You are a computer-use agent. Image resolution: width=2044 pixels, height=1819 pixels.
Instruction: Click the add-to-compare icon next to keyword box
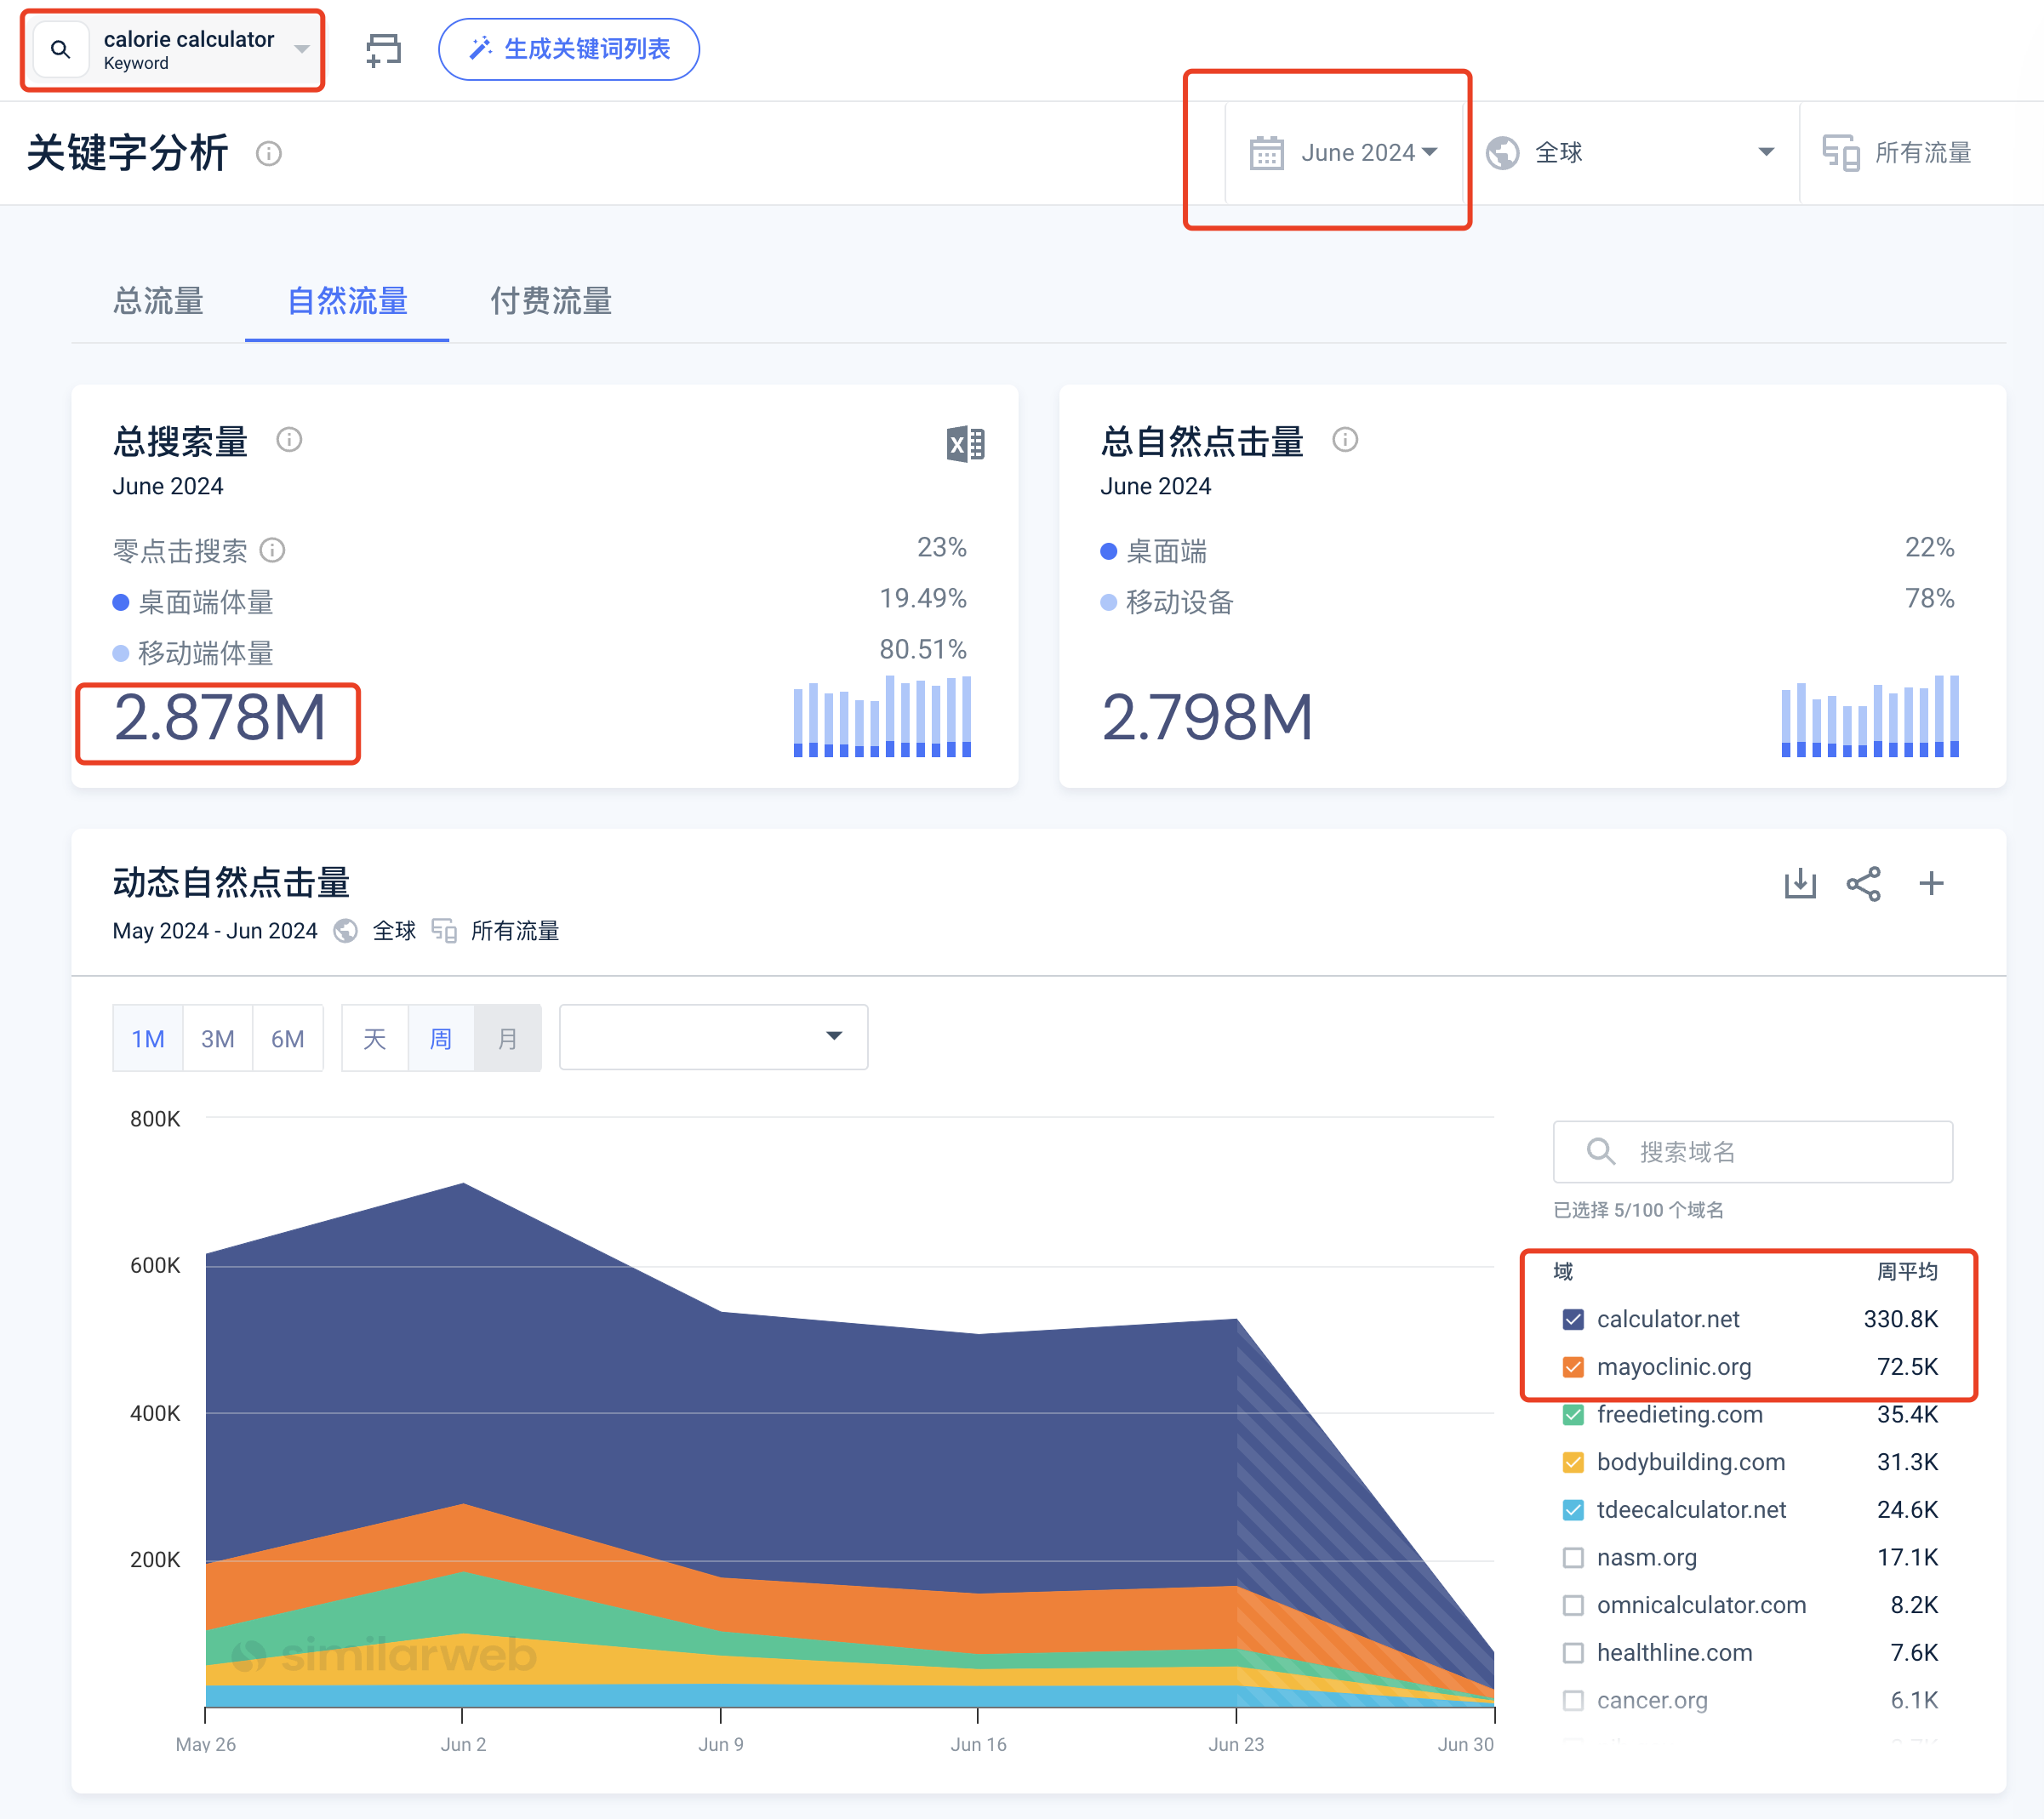tap(383, 49)
